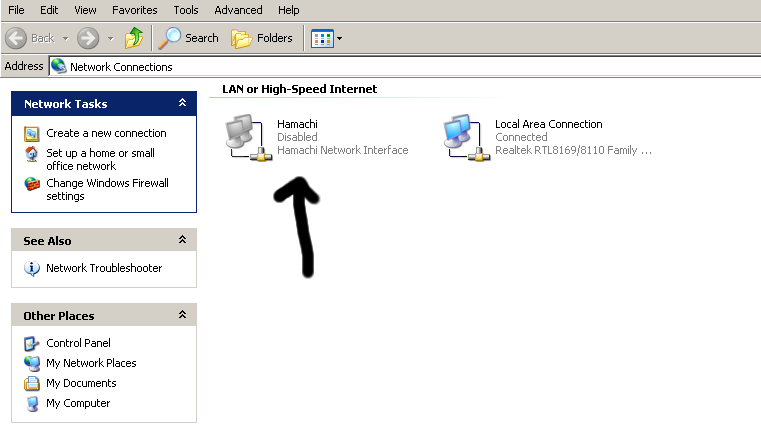
Task: Open the View menu
Action: (85, 10)
